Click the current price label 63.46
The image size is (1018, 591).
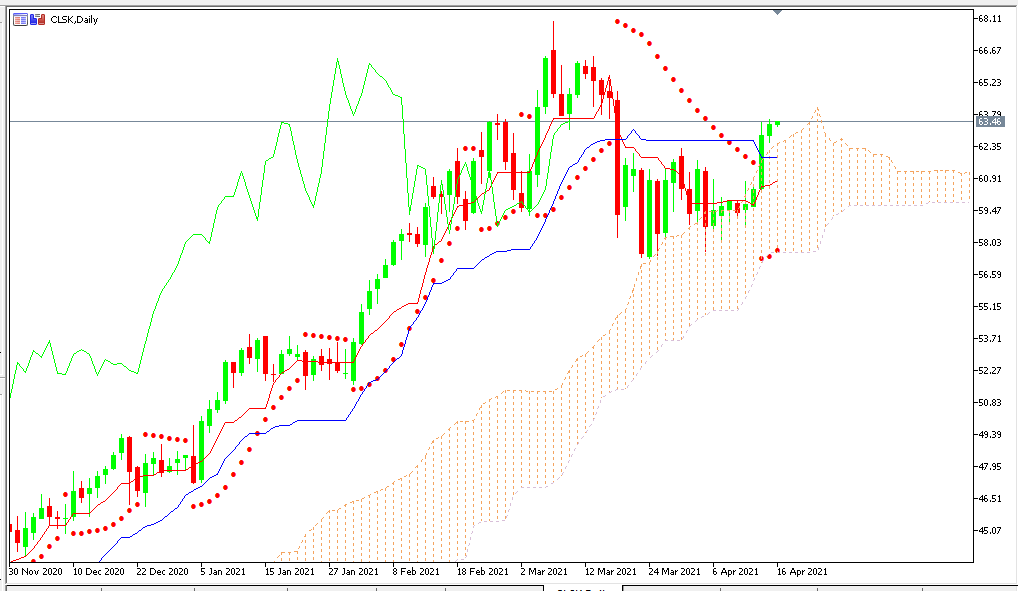(989, 121)
